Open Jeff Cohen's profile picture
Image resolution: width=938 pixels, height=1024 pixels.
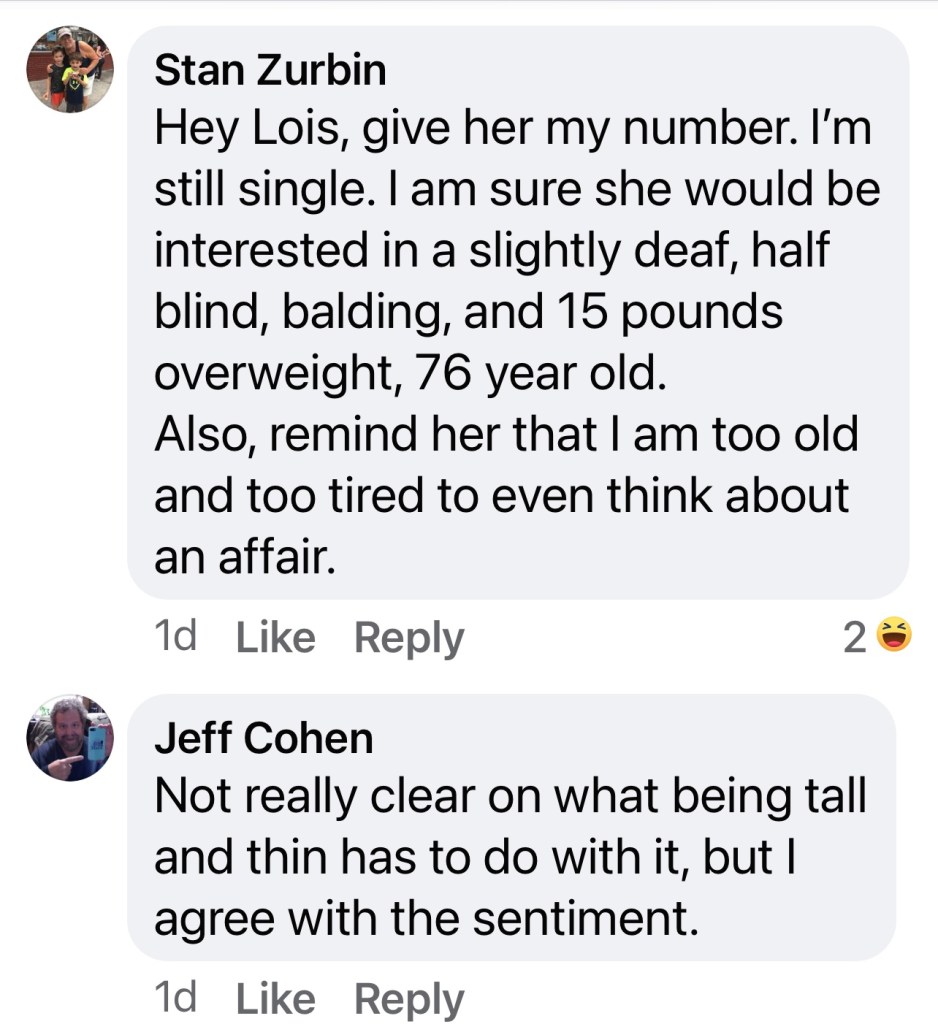point(70,738)
